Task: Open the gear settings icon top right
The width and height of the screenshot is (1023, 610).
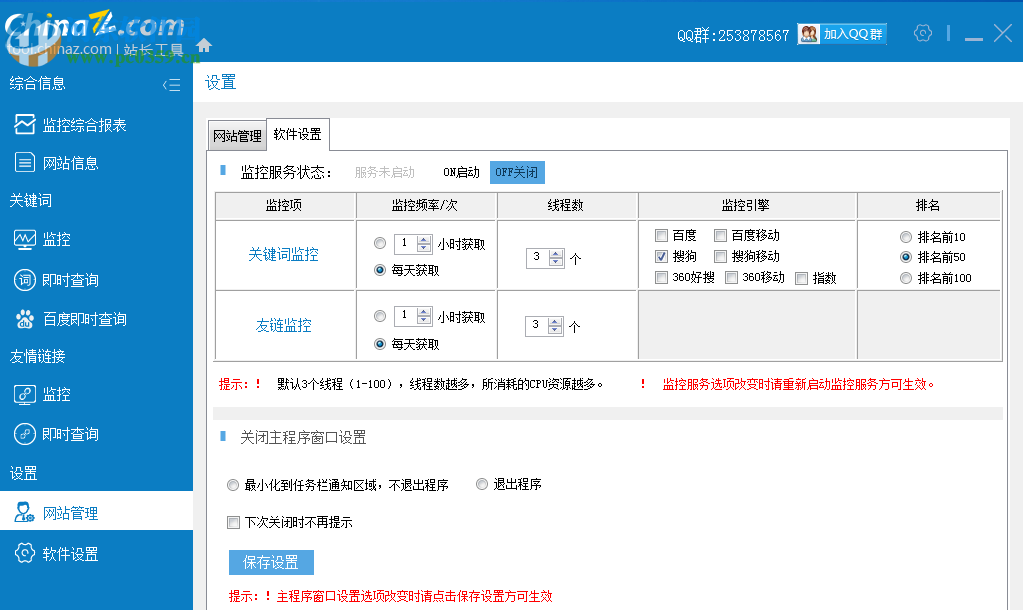Action: (922, 32)
